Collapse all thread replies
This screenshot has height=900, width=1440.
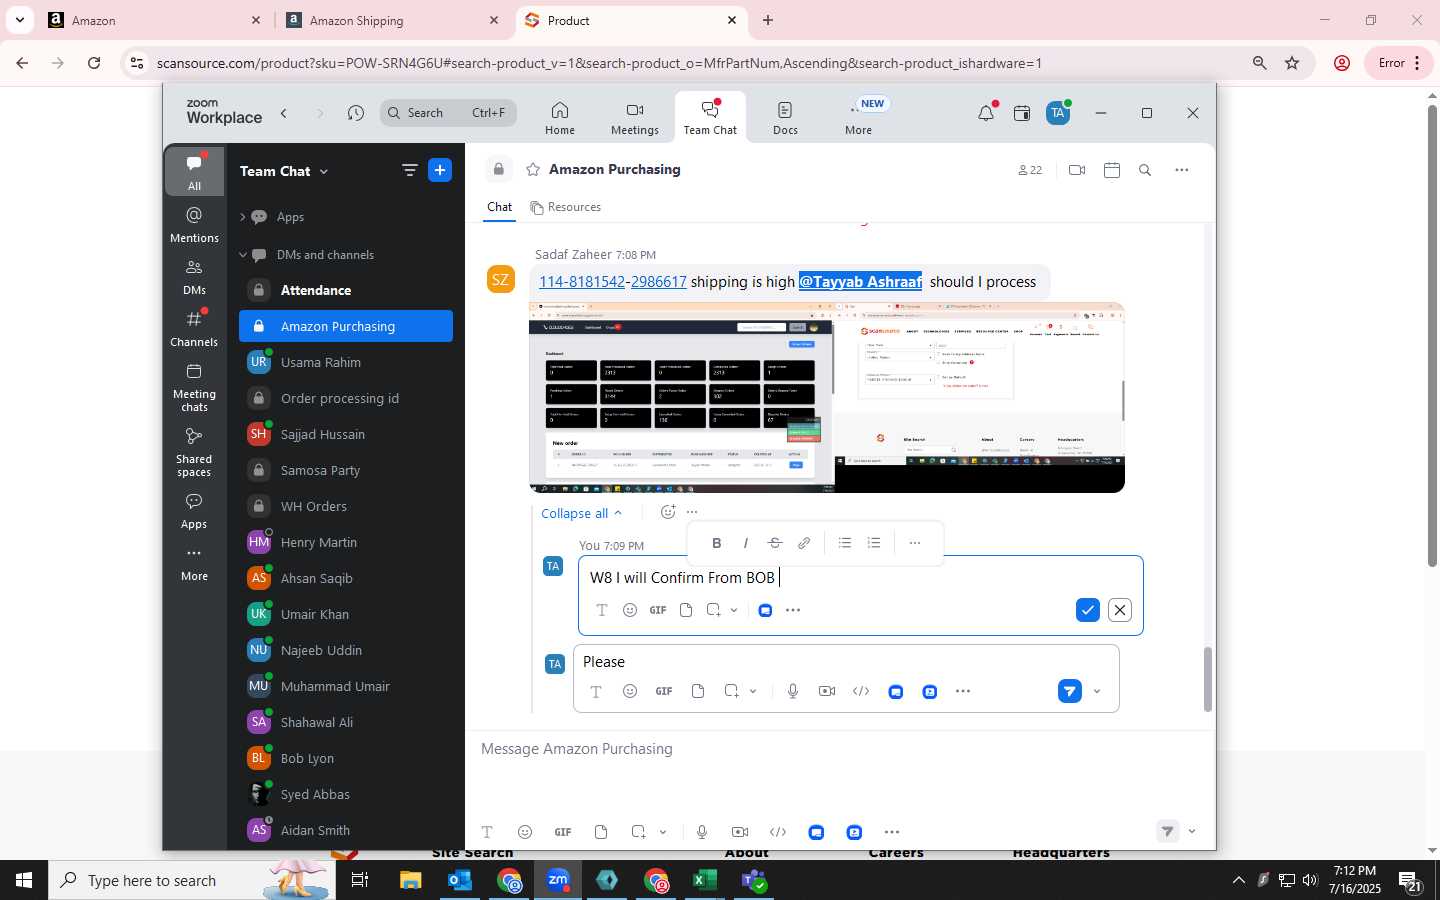[581, 513]
